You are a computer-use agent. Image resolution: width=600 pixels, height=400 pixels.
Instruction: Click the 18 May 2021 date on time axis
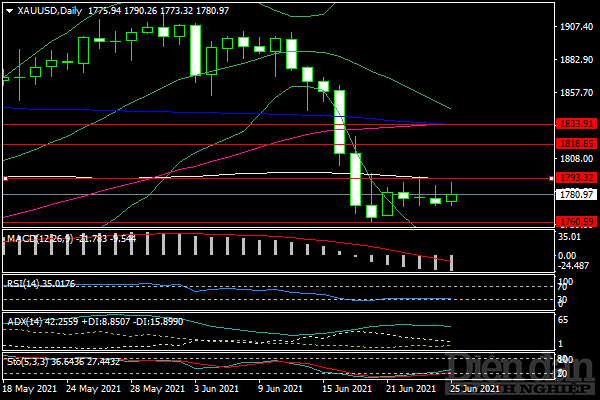pyautogui.click(x=28, y=387)
